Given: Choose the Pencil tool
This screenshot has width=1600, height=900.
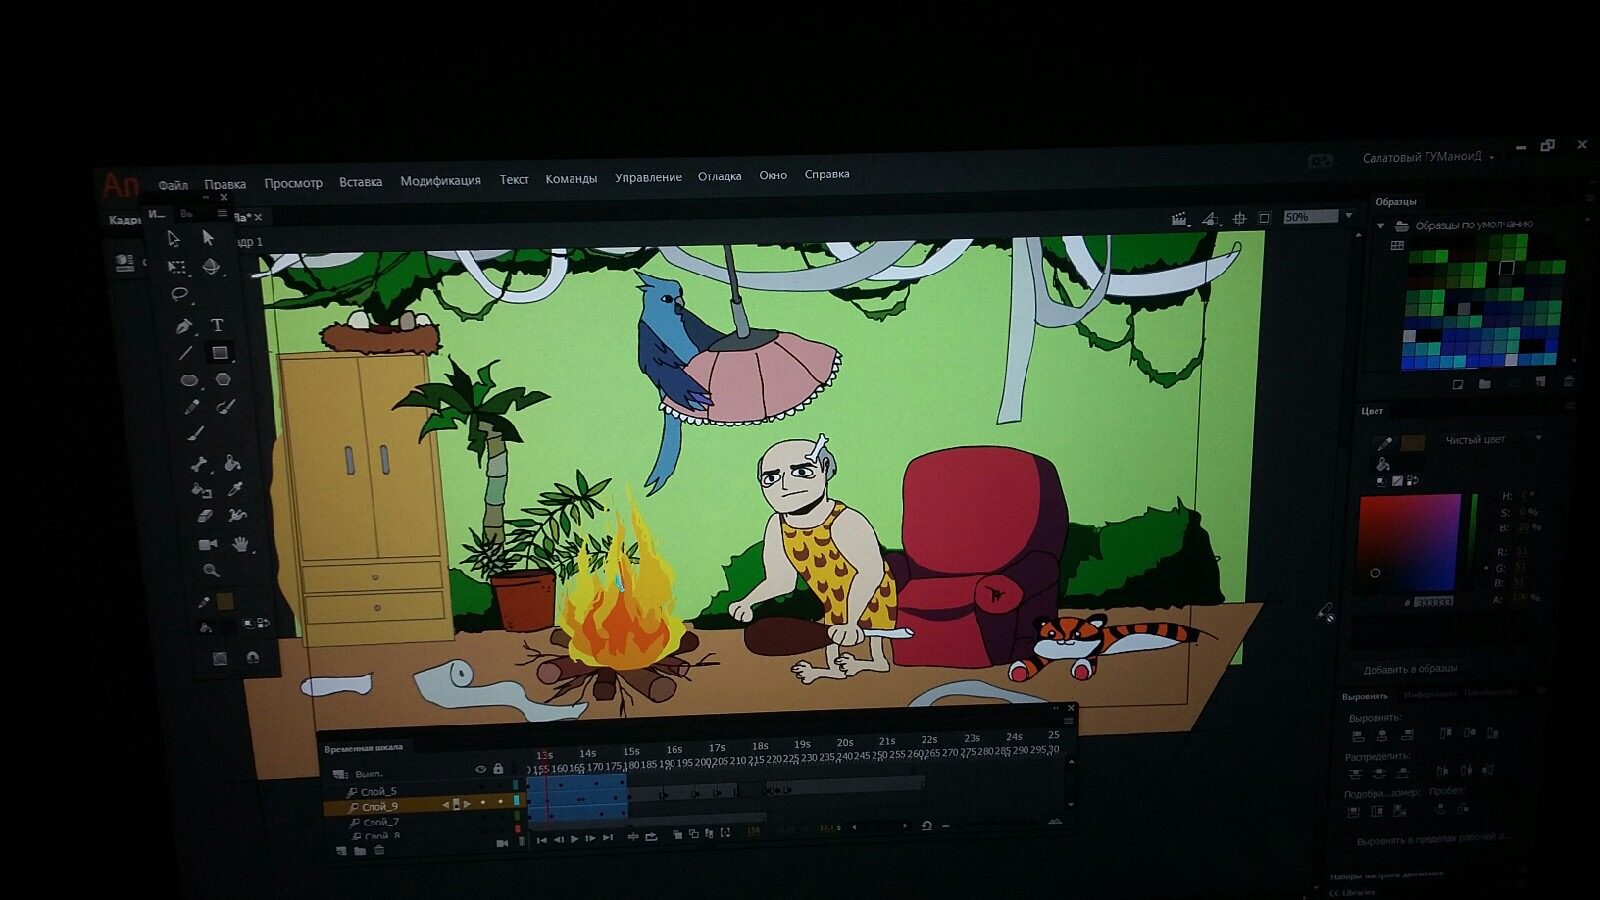Looking at the screenshot, I should pyautogui.click(x=191, y=407).
